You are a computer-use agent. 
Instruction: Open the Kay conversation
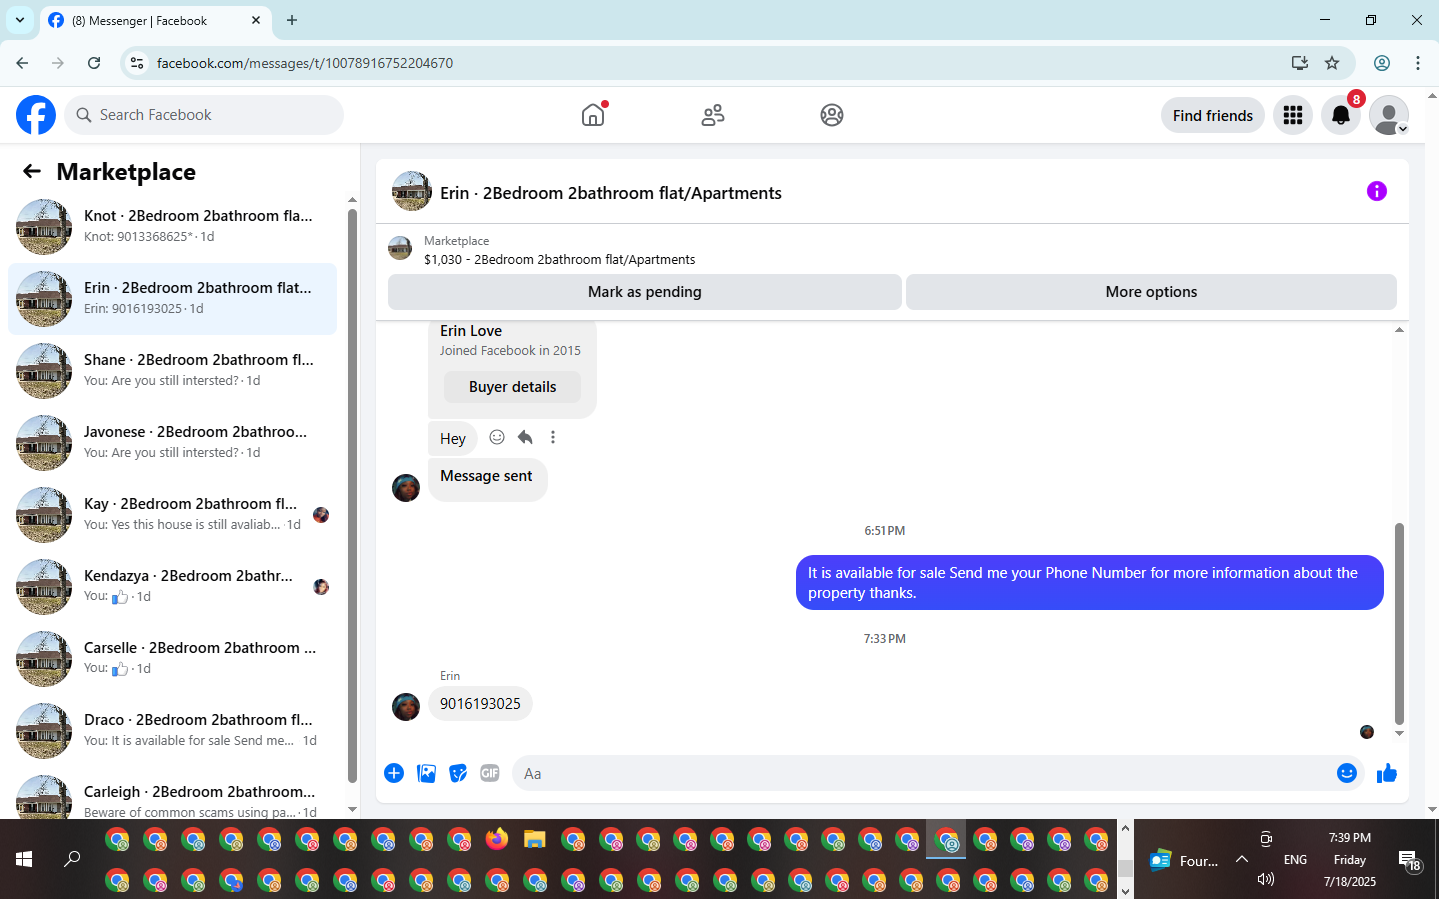pyautogui.click(x=173, y=515)
